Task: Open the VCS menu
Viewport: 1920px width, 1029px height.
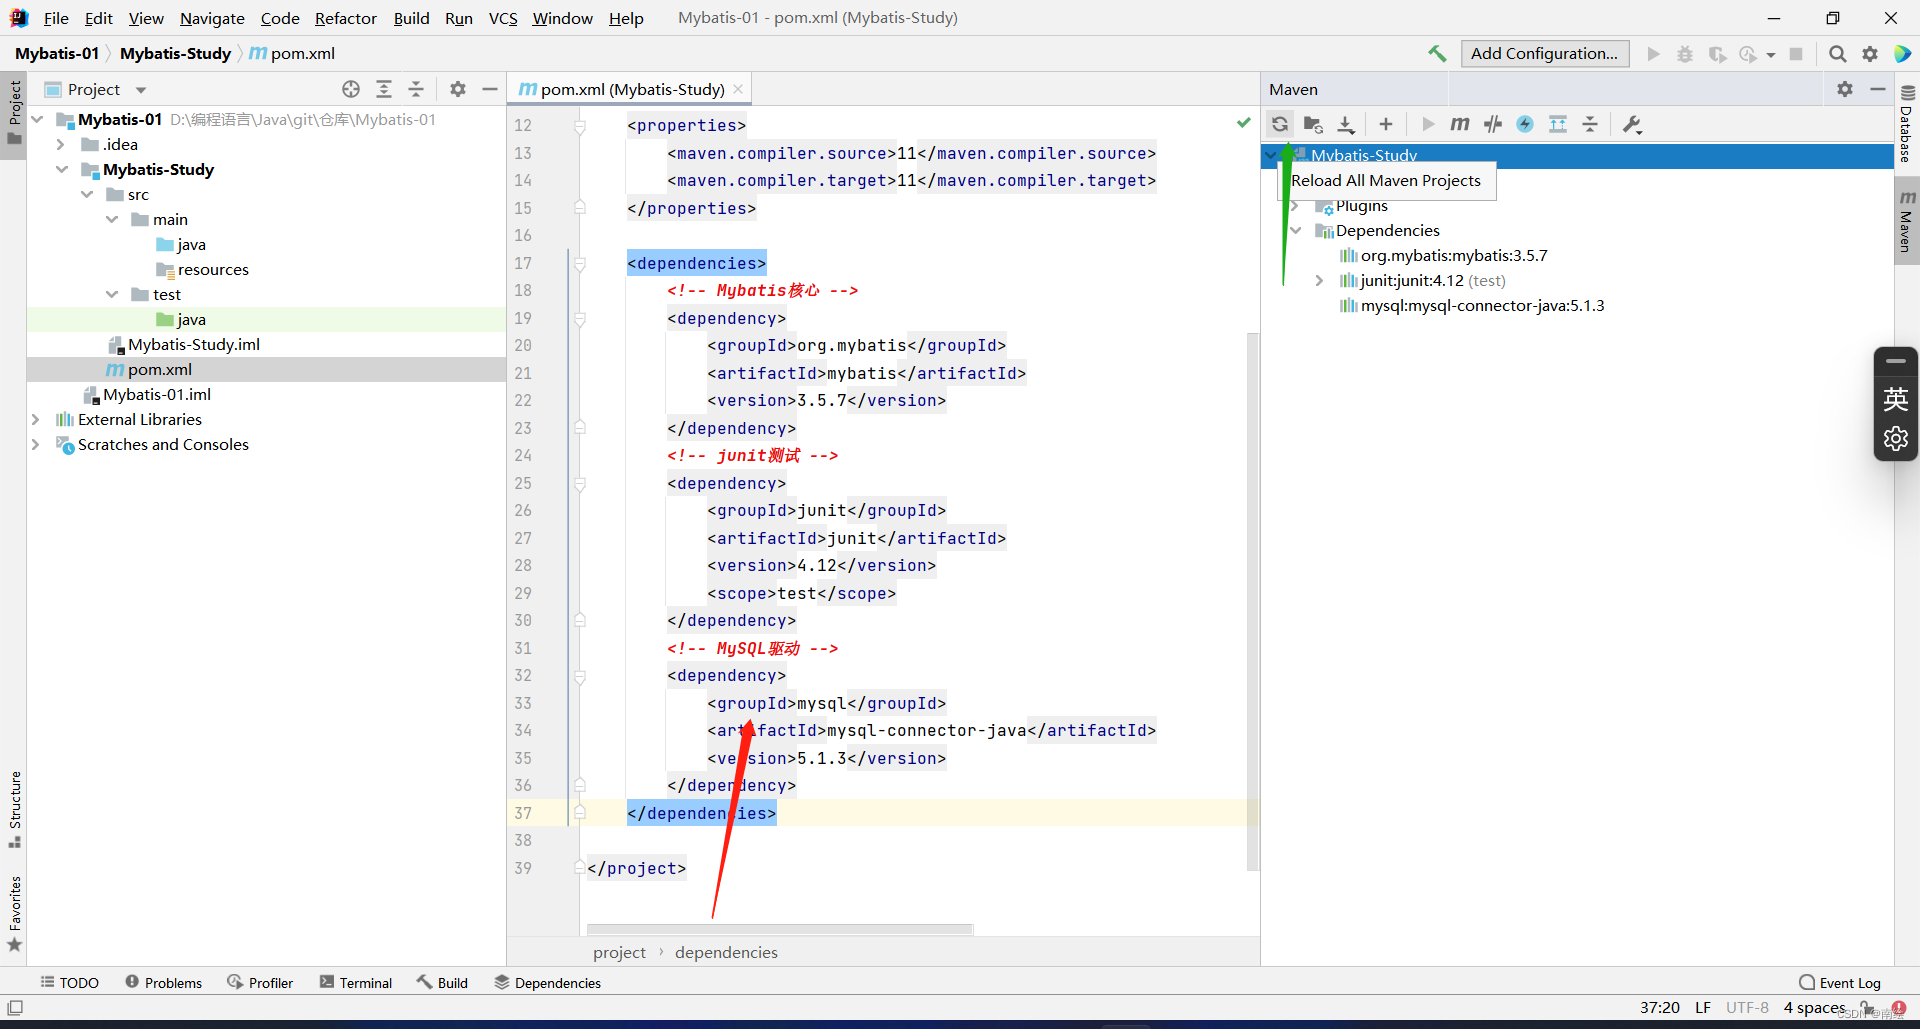Action: pyautogui.click(x=503, y=18)
